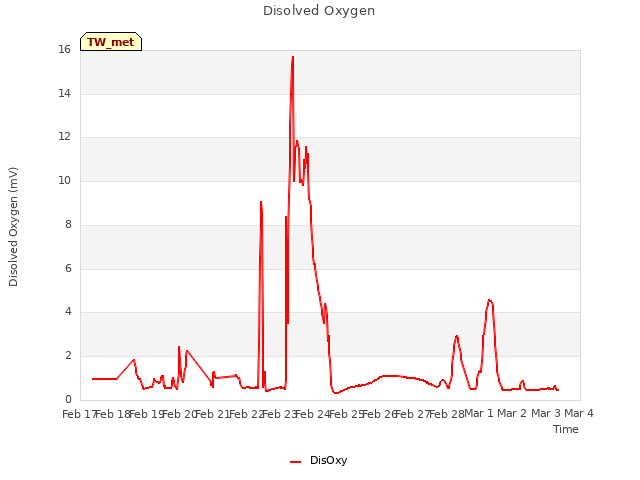
Task: Click the red DisOxy legend line swatch
Action: [296, 462]
